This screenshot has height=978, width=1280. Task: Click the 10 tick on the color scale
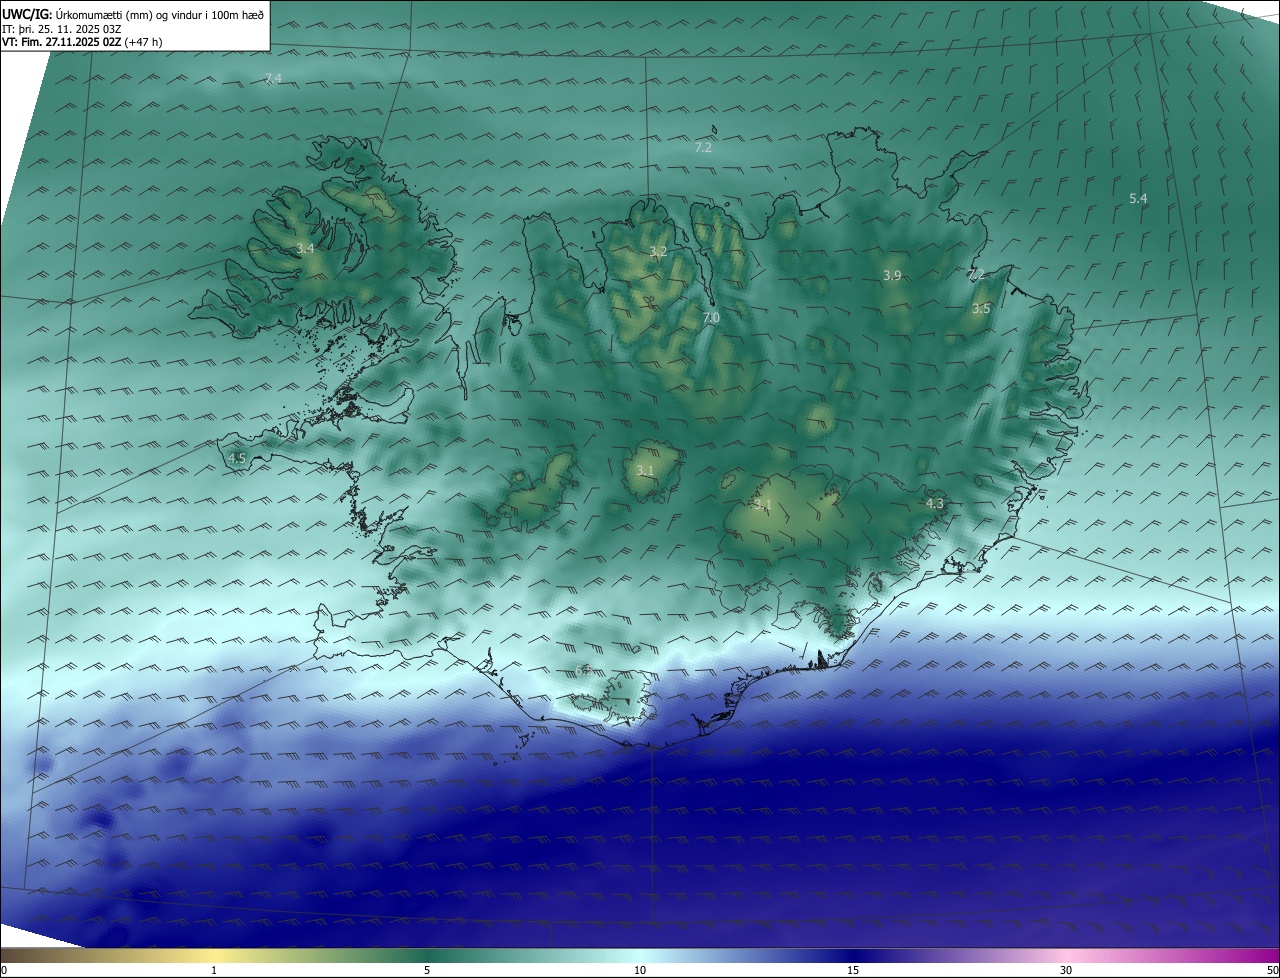[640, 970]
